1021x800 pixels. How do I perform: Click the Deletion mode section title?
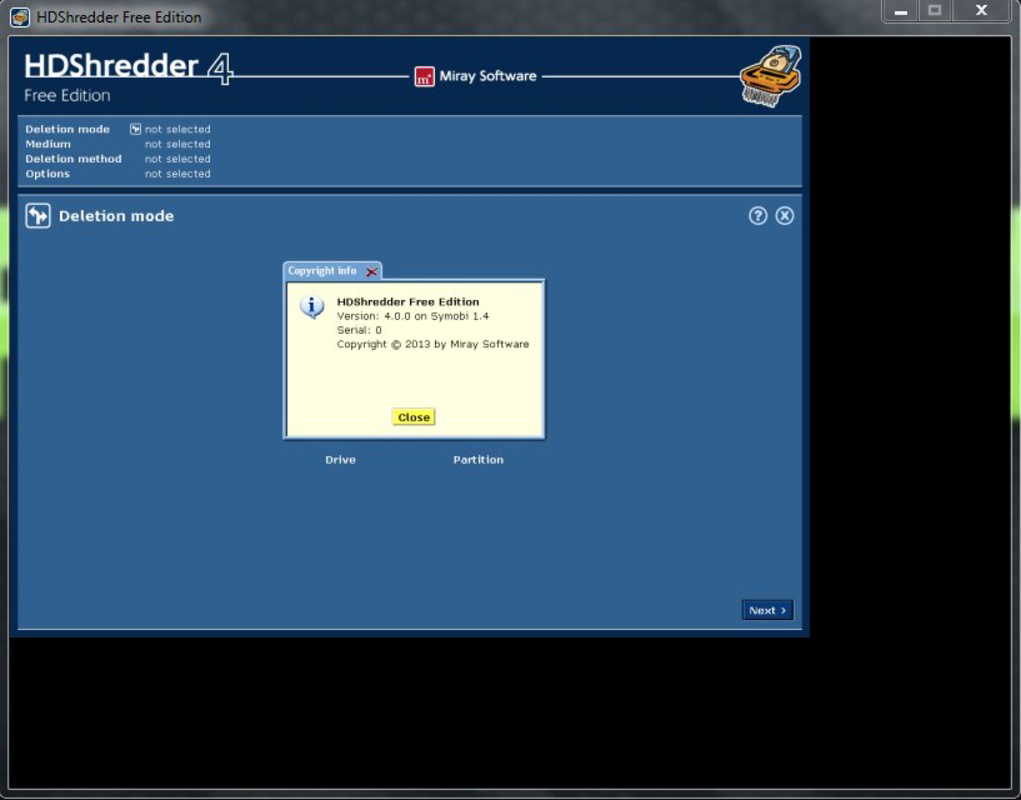click(x=117, y=216)
